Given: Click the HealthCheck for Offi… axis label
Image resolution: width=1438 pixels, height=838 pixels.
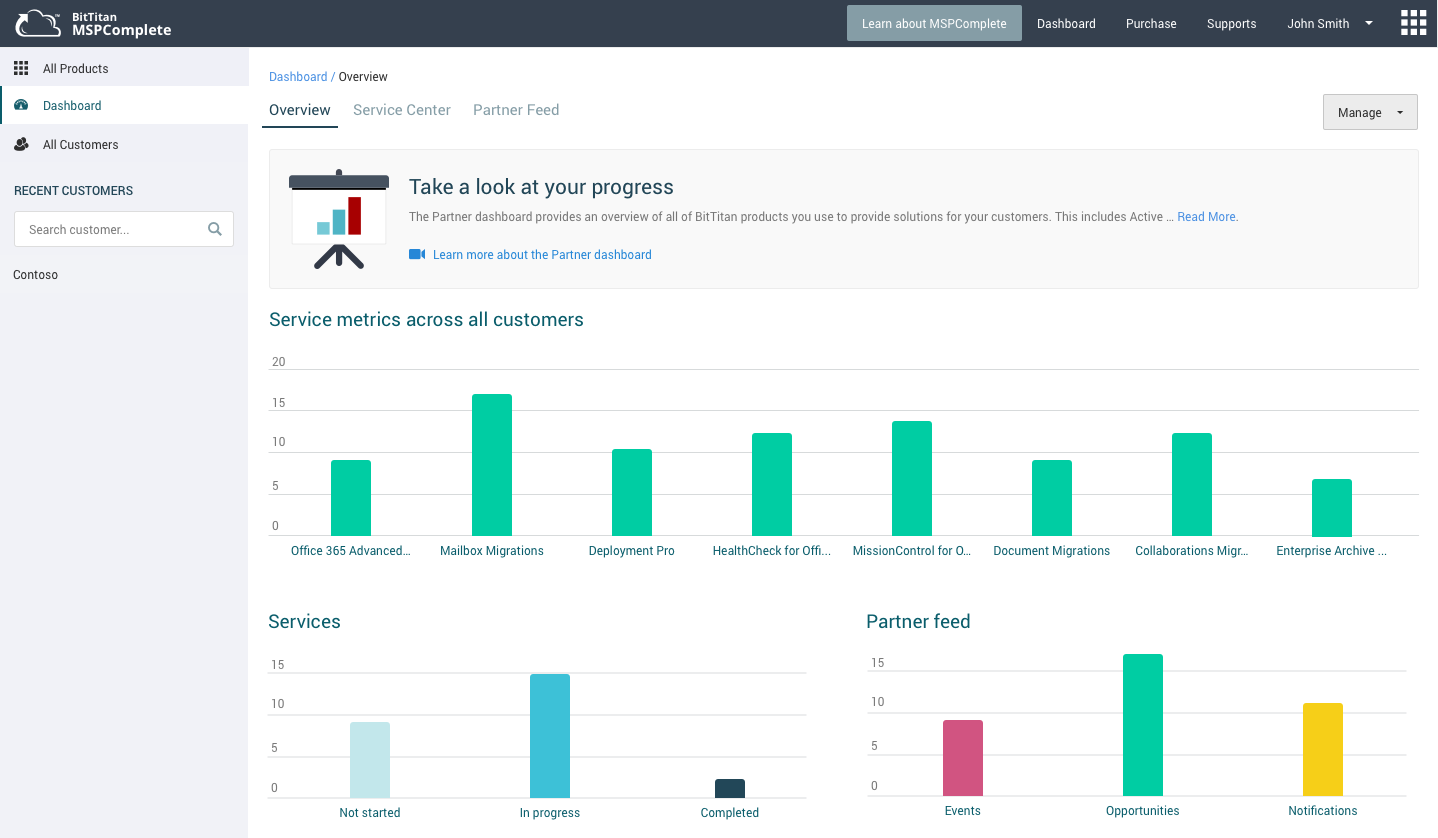Looking at the screenshot, I should (772, 550).
